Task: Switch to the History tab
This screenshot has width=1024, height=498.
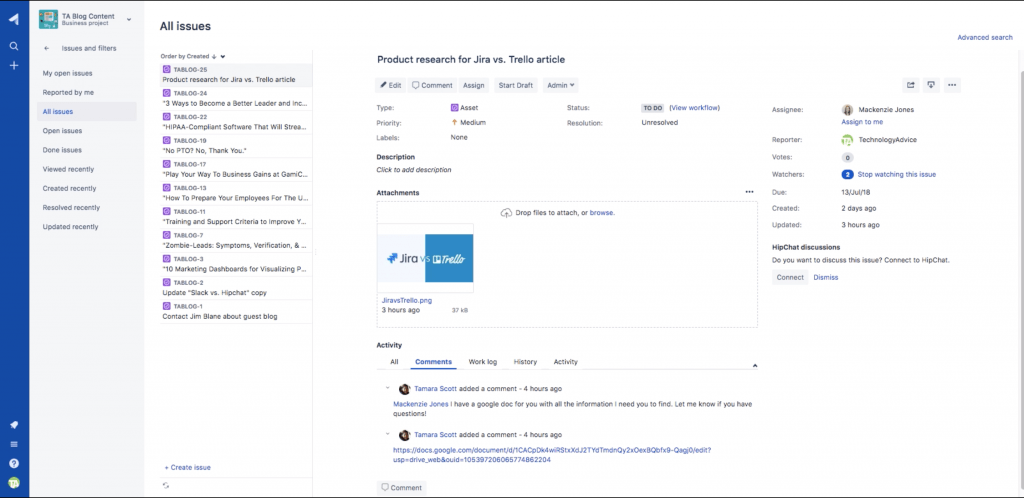Action: tap(525, 362)
